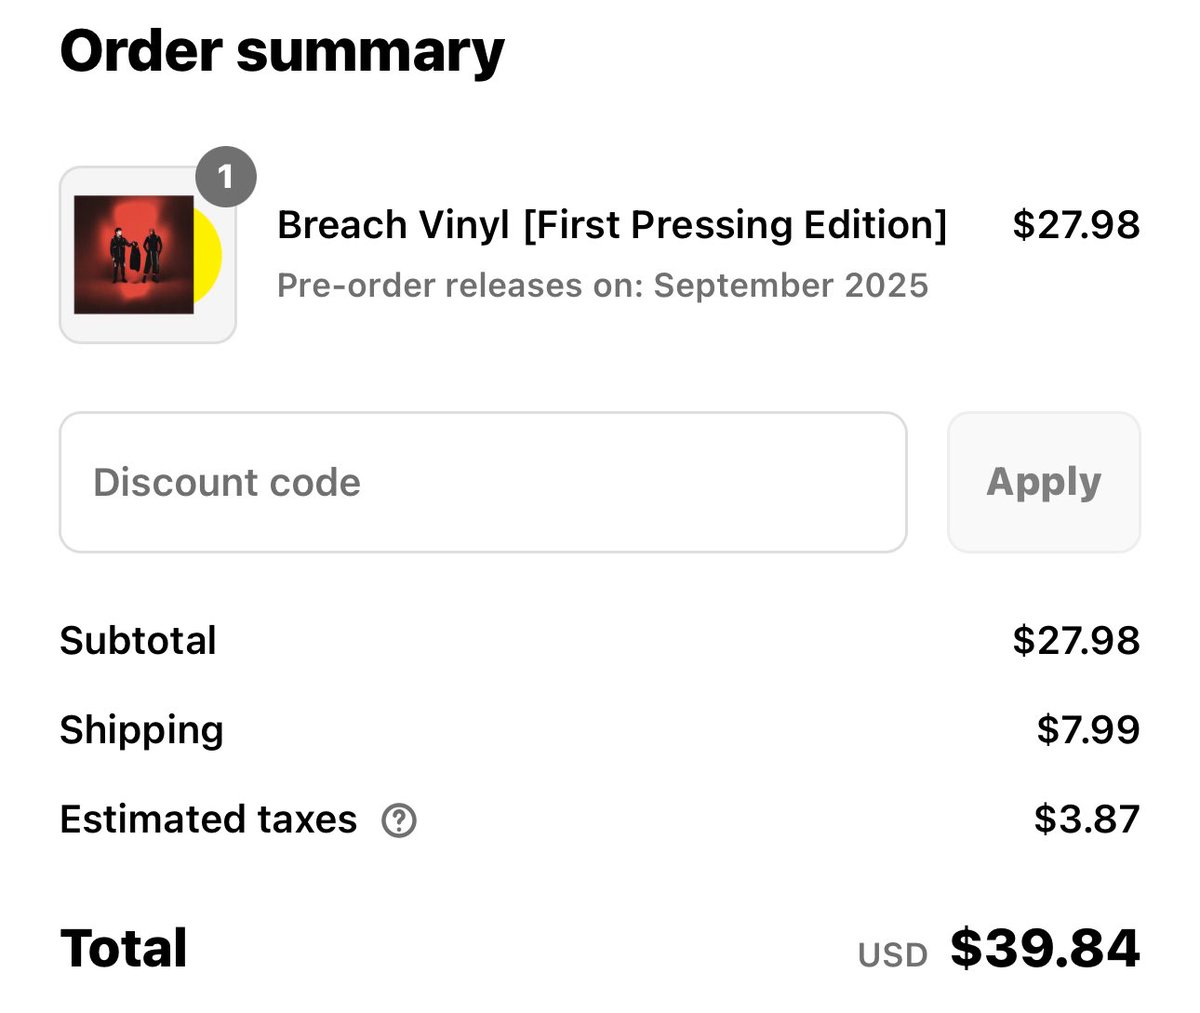Image resolution: width=1200 pixels, height=1013 pixels.
Task: Click the tax amount $3.87
Action: click(x=1087, y=820)
